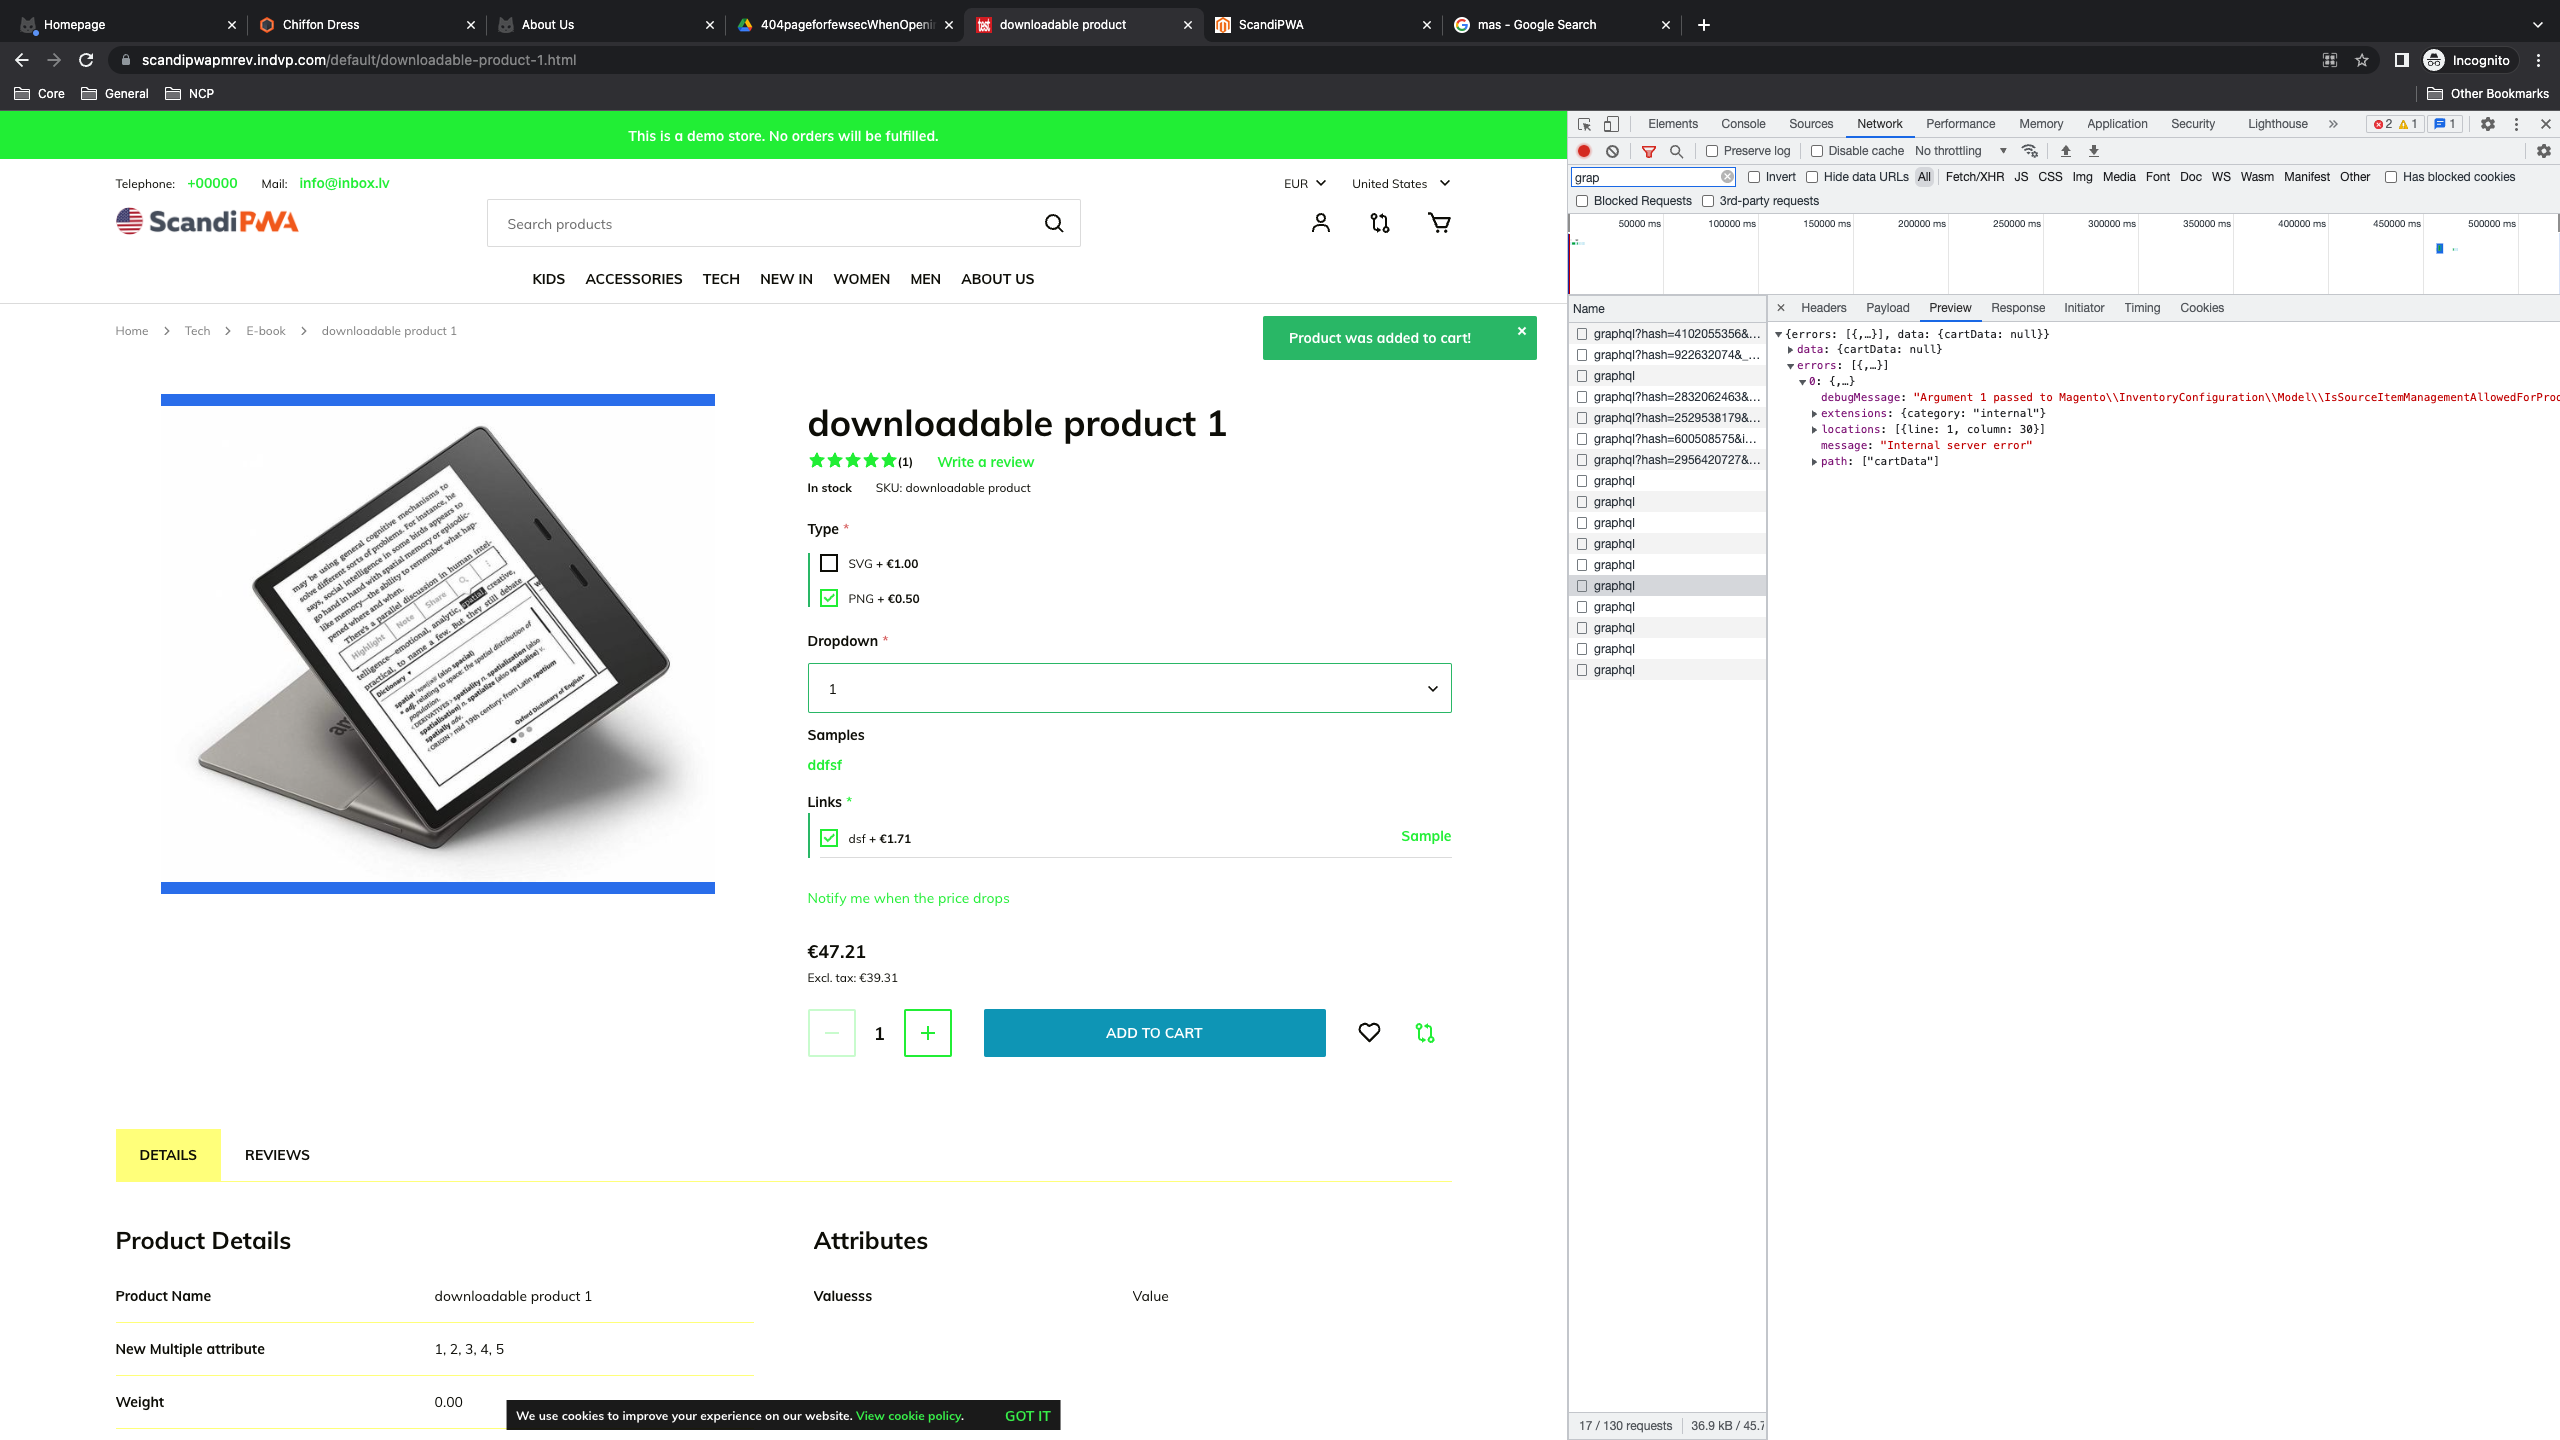Open the EUR currency dropdown
2560x1440 pixels.
coord(1304,183)
